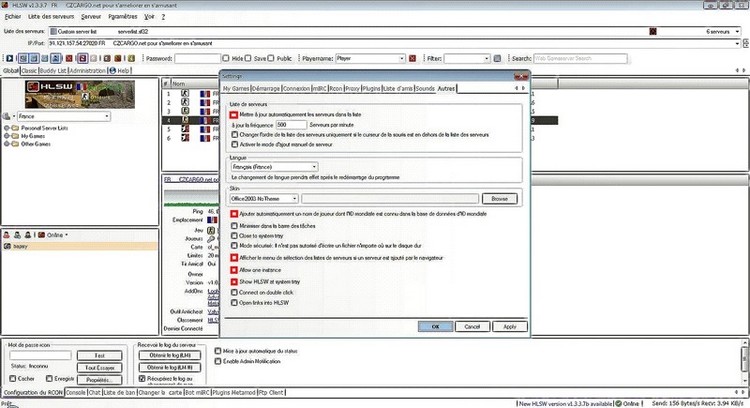Open the Buddy List tab

click(x=53, y=71)
